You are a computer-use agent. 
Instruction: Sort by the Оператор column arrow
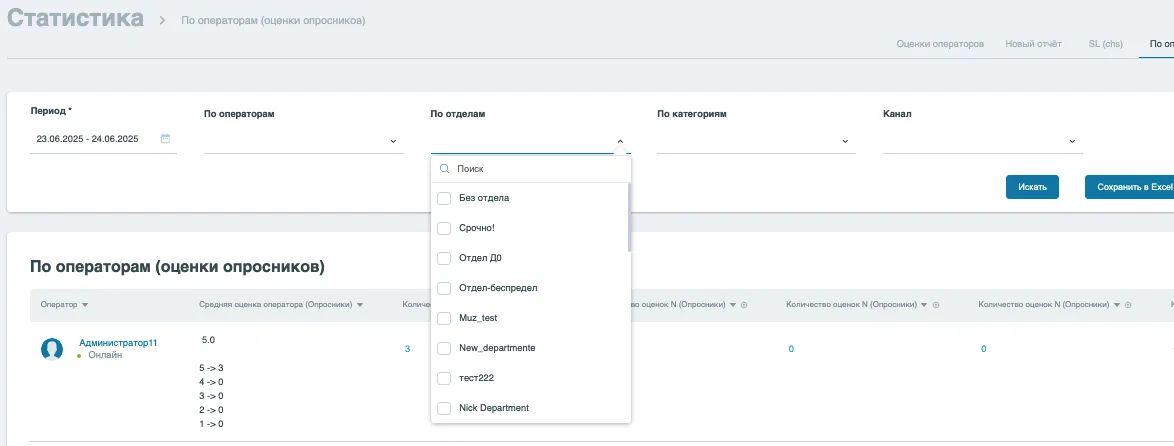[x=85, y=305]
